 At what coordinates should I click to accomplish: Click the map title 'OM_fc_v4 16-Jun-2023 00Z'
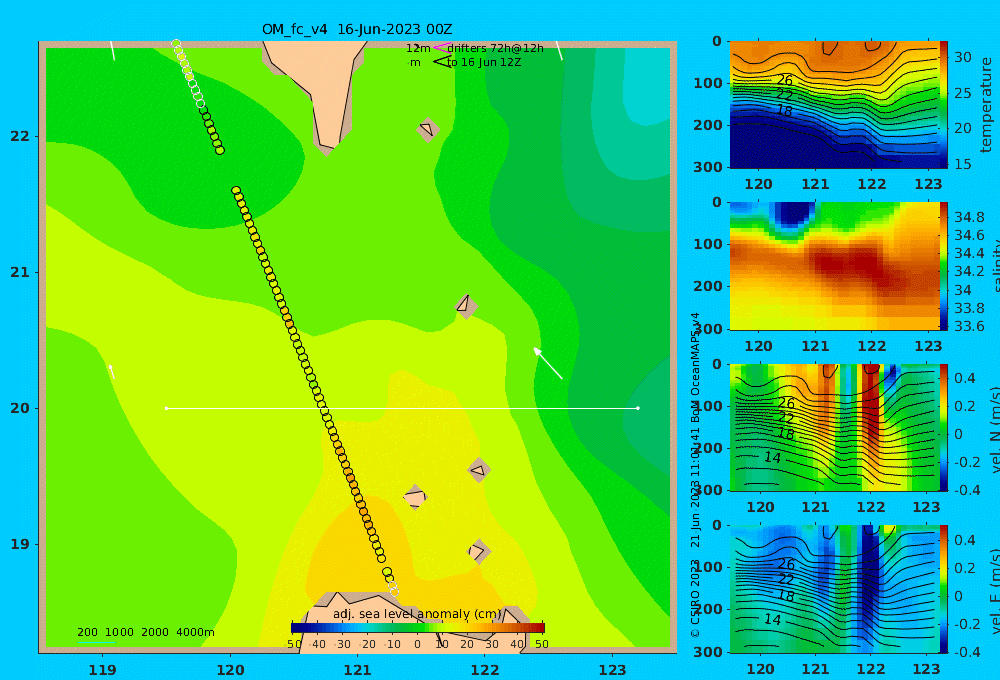pos(357,29)
